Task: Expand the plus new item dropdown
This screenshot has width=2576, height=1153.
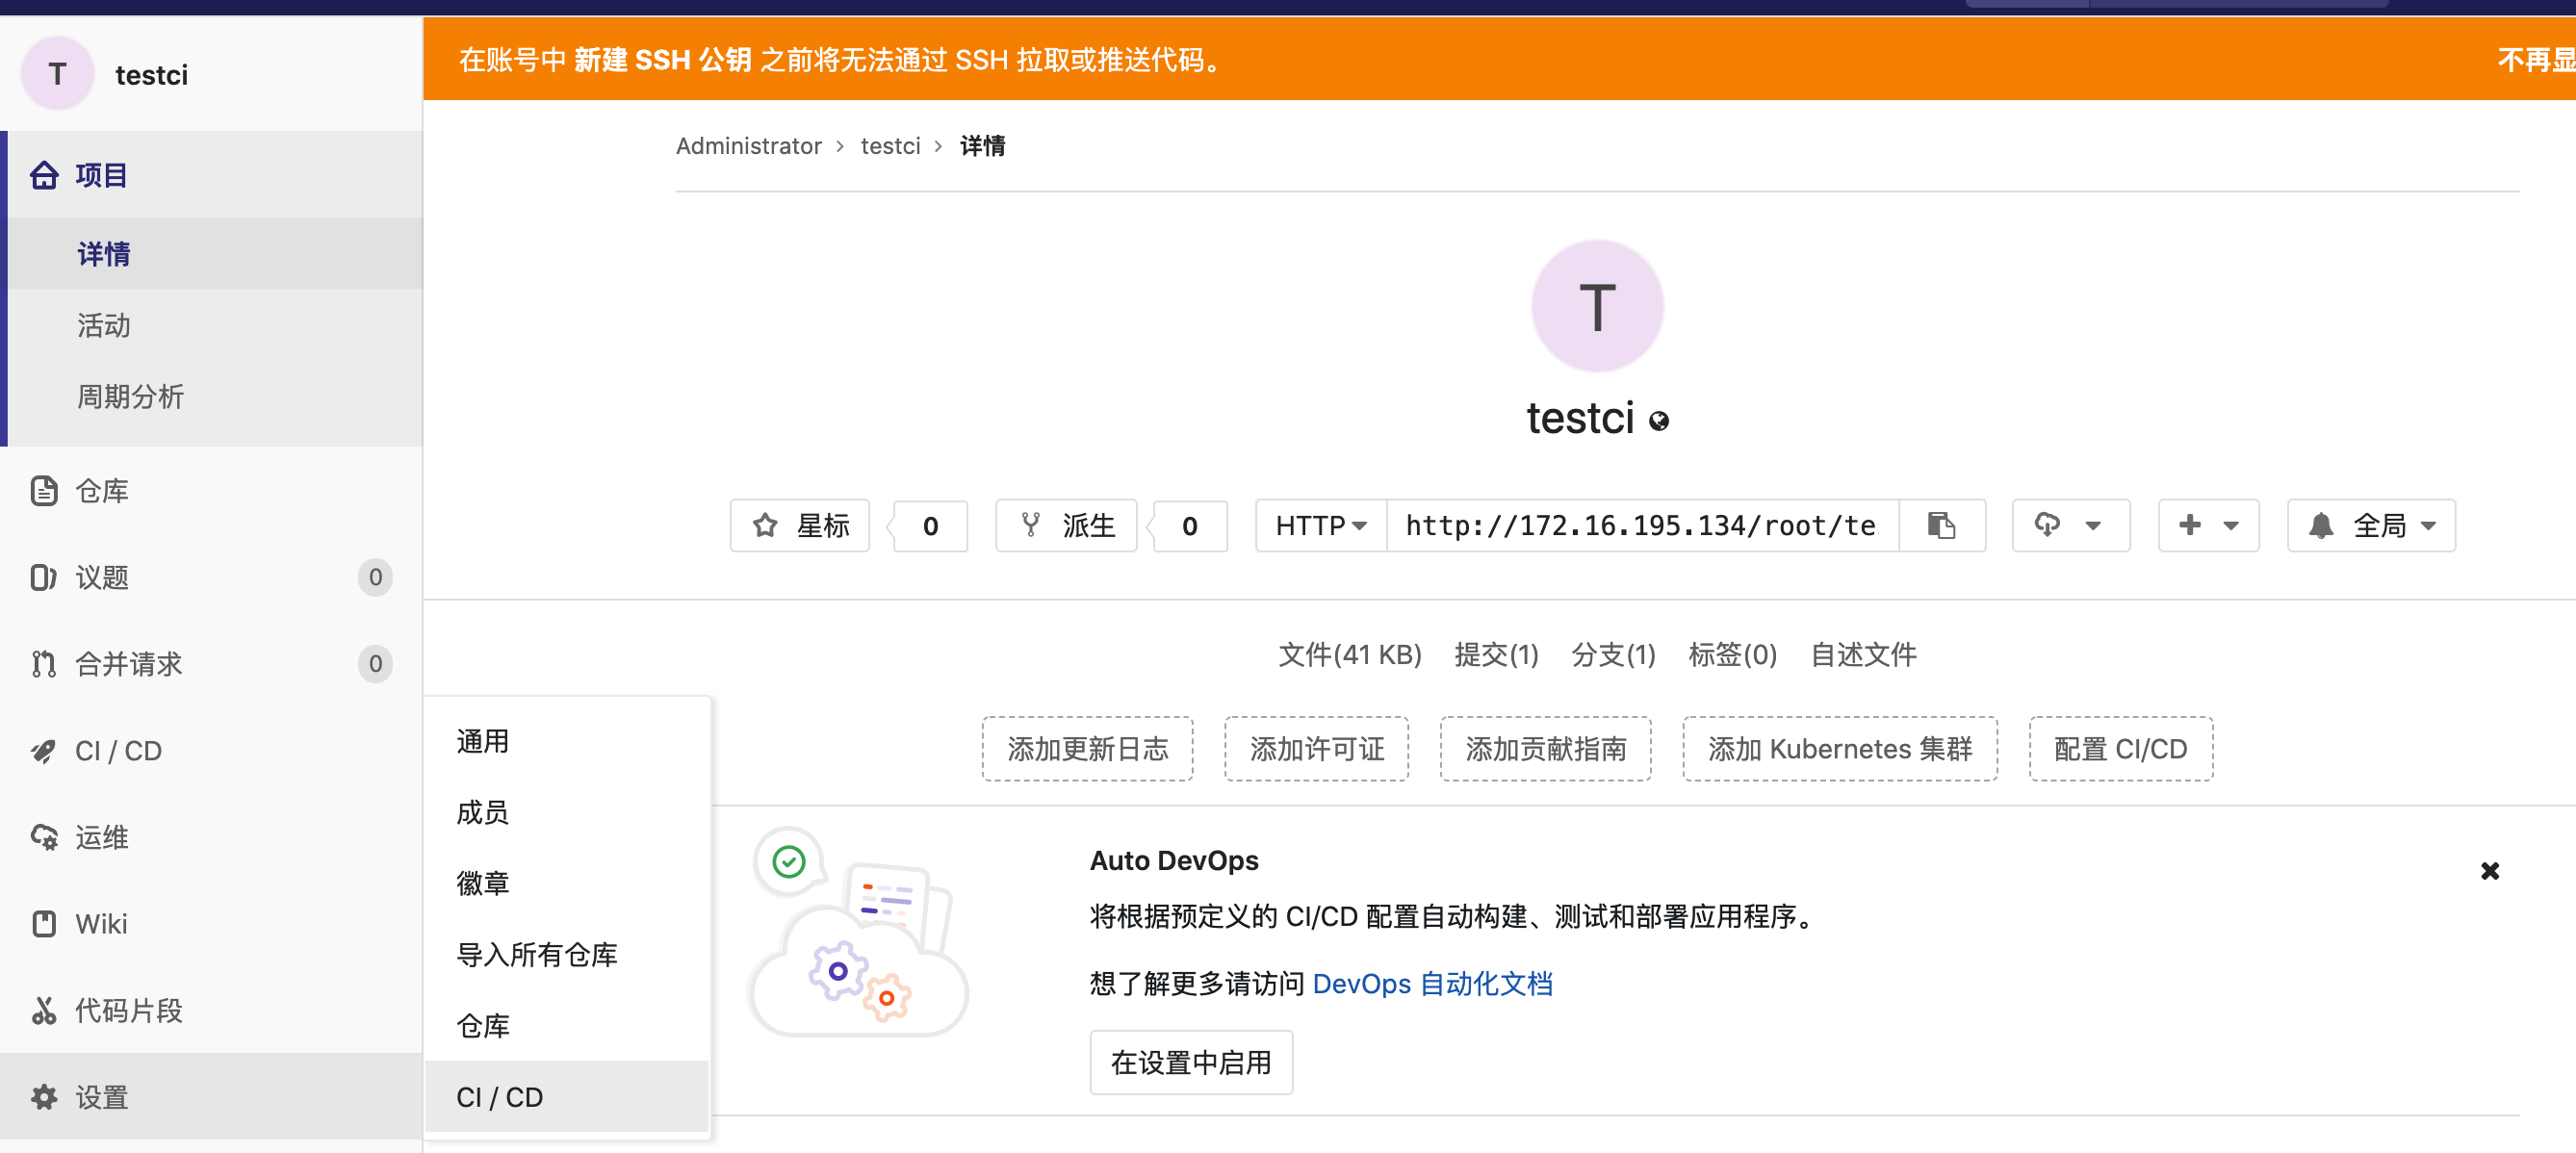Action: click(2207, 525)
